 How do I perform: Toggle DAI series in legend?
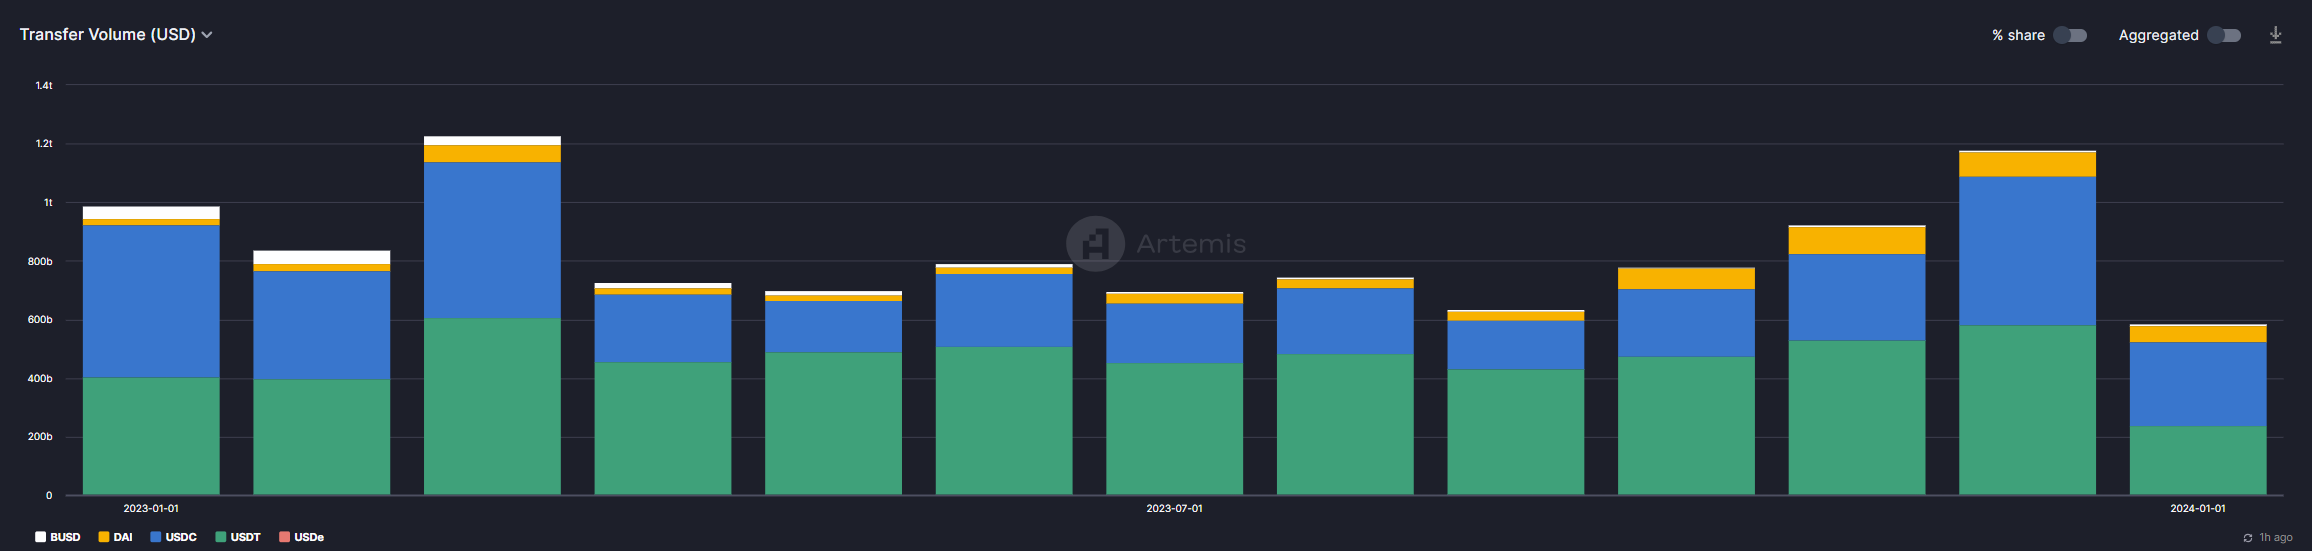pyautogui.click(x=115, y=537)
